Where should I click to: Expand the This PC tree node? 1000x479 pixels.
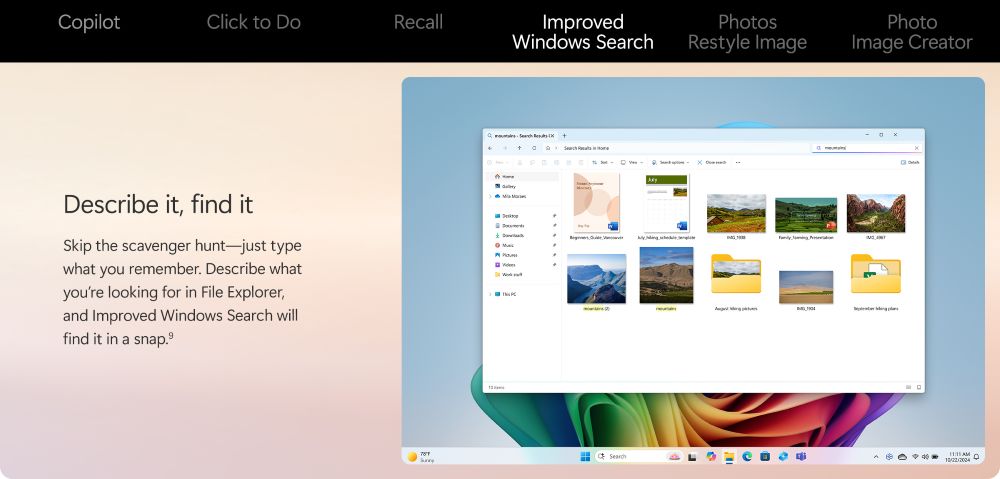pyautogui.click(x=490, y=294)
